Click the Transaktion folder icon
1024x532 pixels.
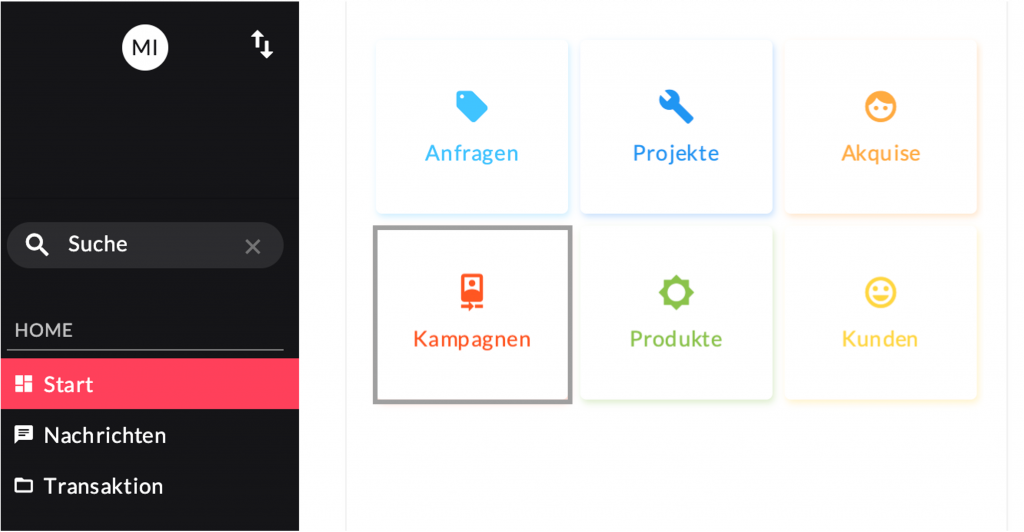coord(24,486)
